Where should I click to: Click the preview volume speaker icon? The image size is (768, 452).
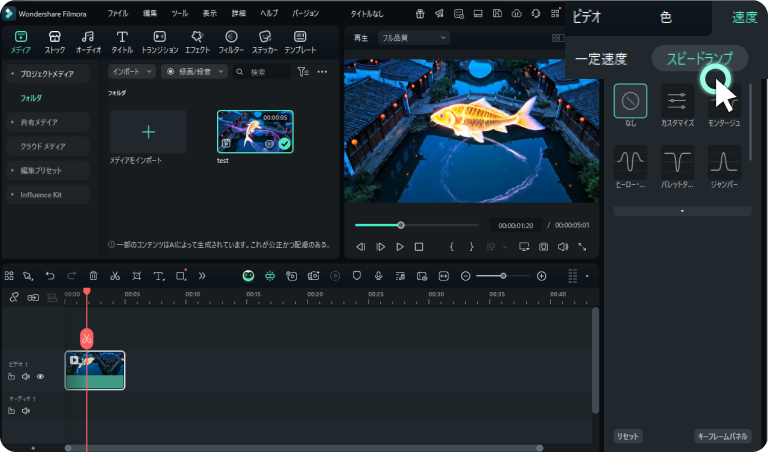coord(563,247)
